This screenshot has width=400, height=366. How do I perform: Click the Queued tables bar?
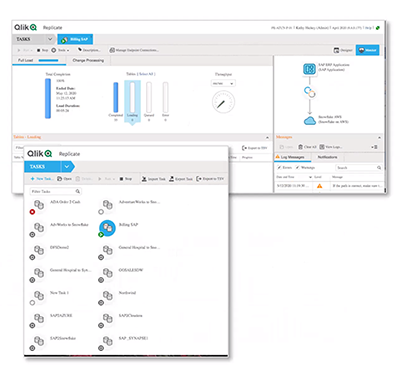[149, 97]
